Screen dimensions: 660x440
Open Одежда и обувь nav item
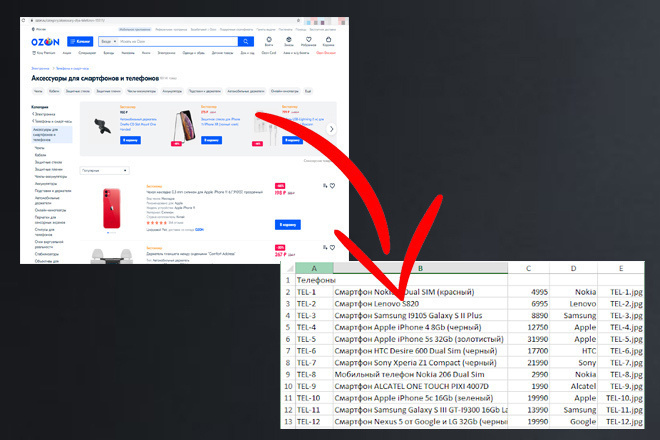[194, 53]
